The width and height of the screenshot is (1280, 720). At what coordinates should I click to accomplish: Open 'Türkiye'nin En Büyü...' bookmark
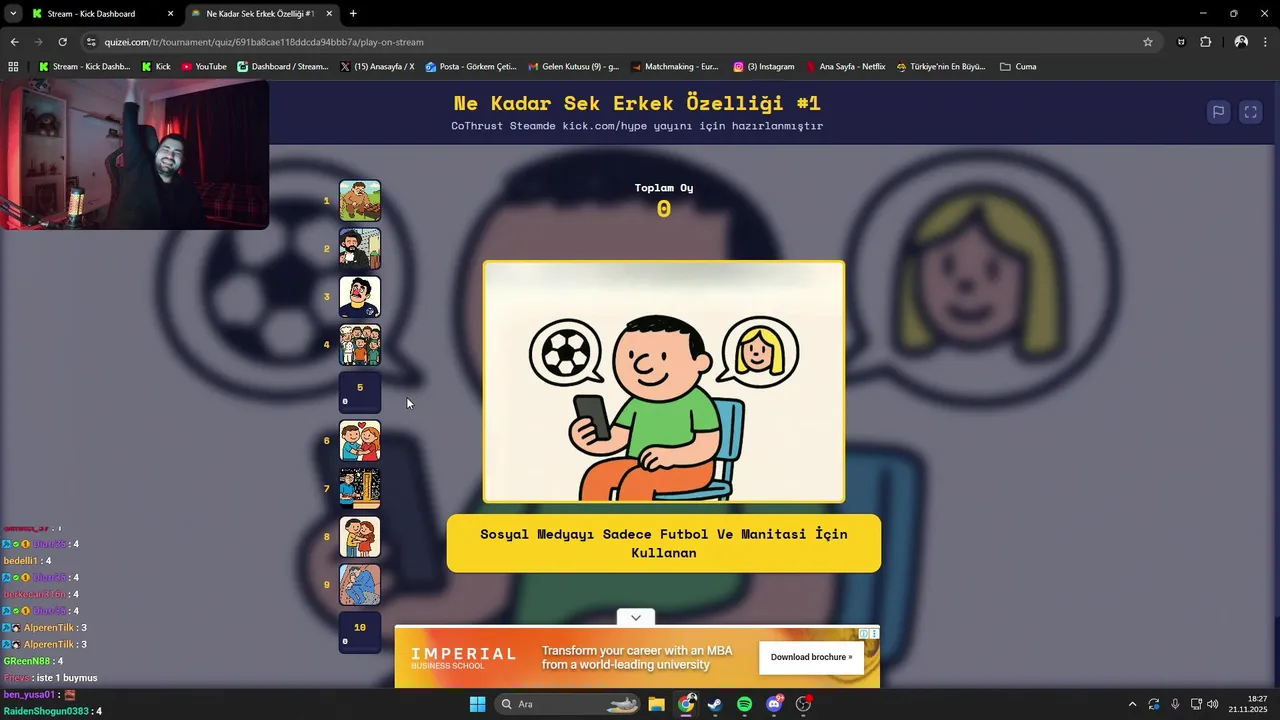(940, 67)
